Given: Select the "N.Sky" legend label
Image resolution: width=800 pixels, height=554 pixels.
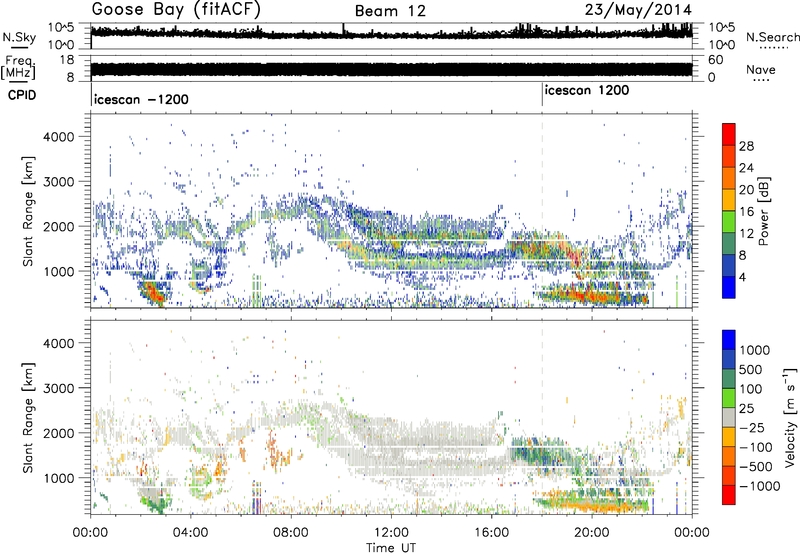Looking at the screenshot, I should [19, 37].
